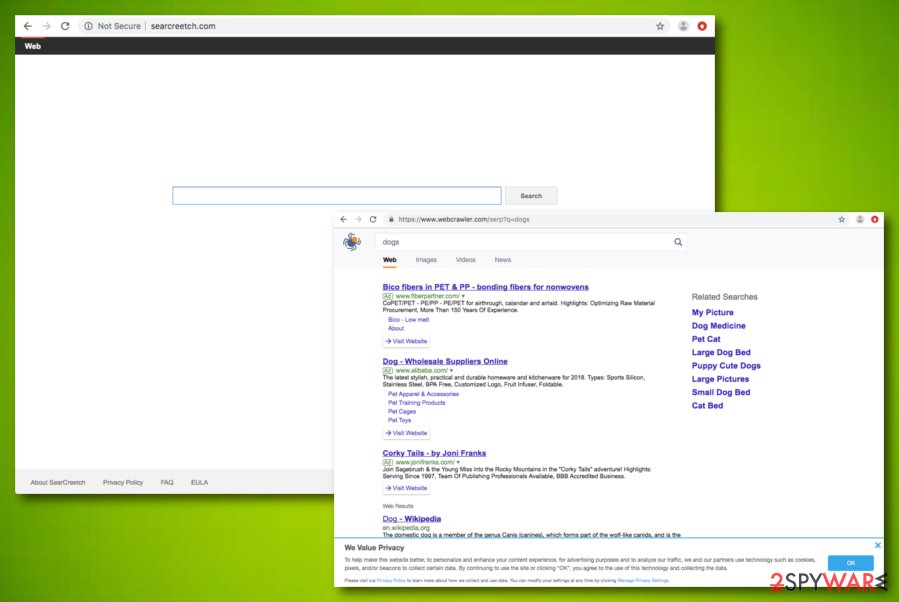899x602 pixels.
Task: Open FAQ footer link
Action: pos(167,482)
